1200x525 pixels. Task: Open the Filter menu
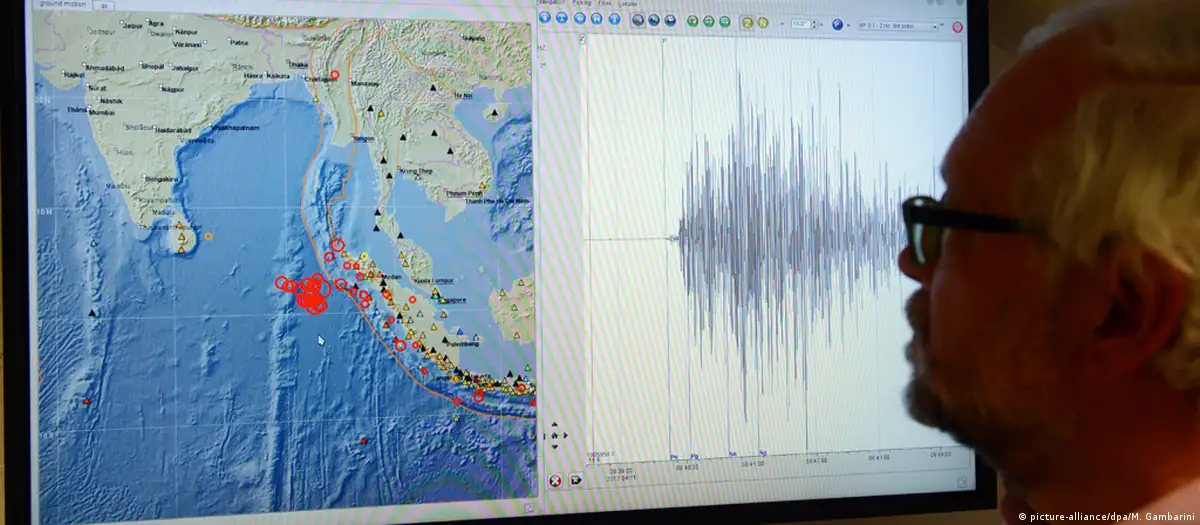pos(604,3)
